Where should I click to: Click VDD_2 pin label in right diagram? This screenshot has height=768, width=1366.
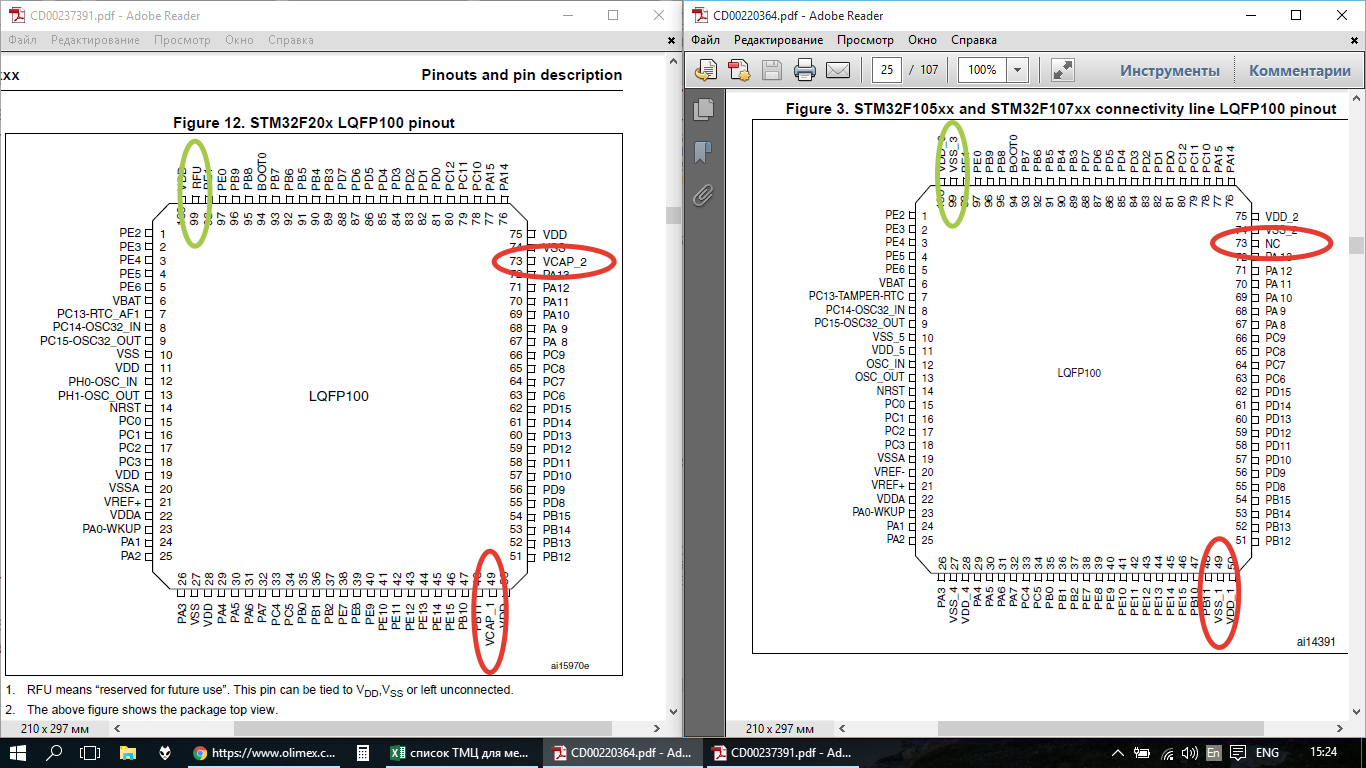[x=1282, y=216]
